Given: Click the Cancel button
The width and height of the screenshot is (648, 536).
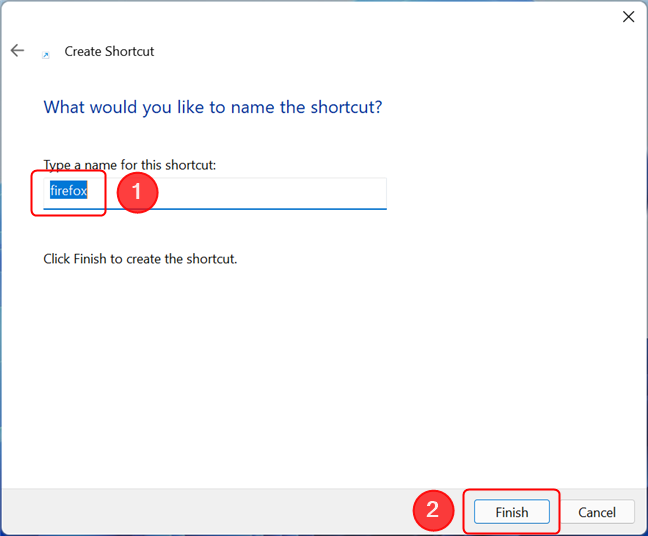Looking at the screenshot, I should (597, 512).
